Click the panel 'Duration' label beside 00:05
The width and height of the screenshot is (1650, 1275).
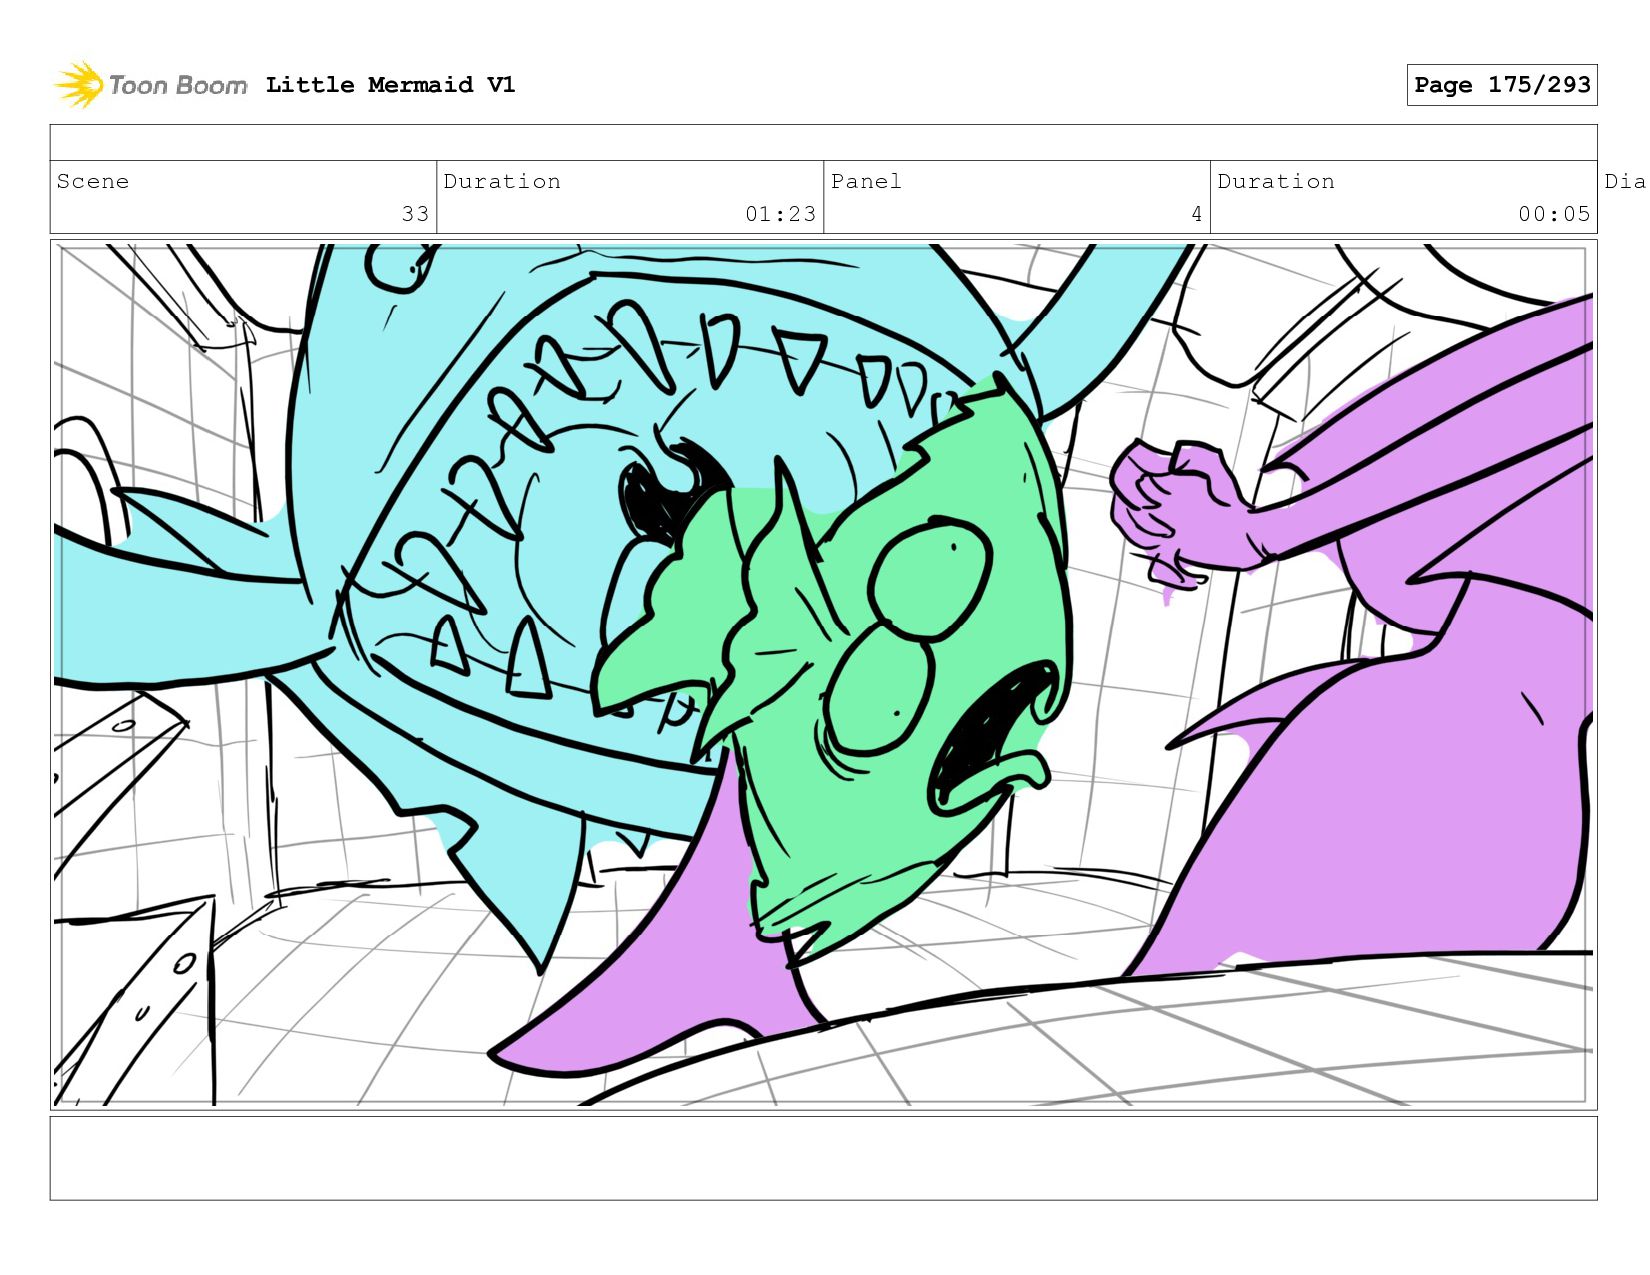[x=1276, y=181]
